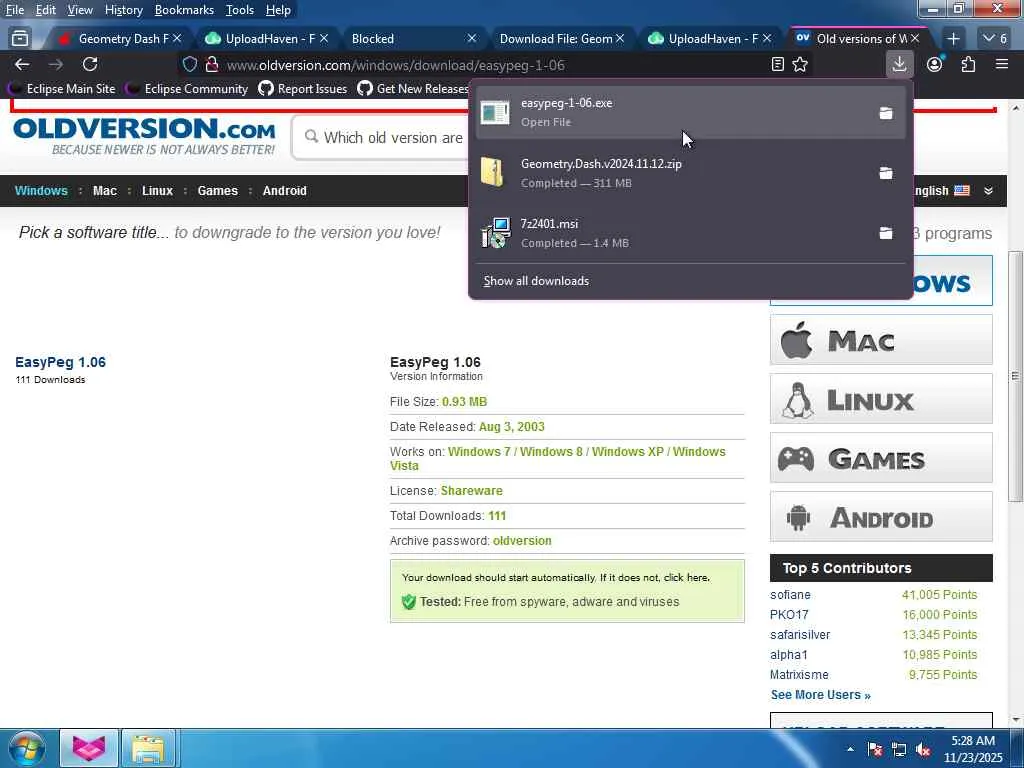Screen dimensions: 1024x768
Task: Select Linux in the site navigation
Action: point(157,191)
